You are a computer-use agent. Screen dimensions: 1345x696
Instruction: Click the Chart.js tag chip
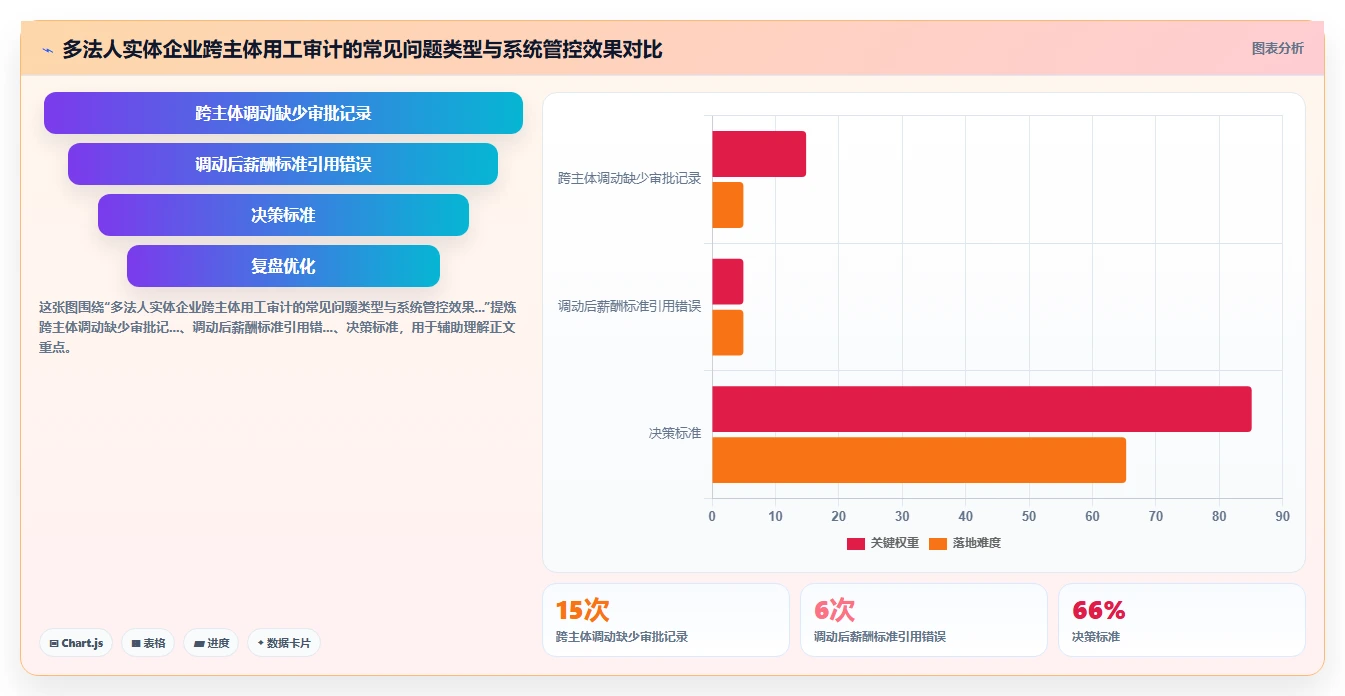[76, 643]
